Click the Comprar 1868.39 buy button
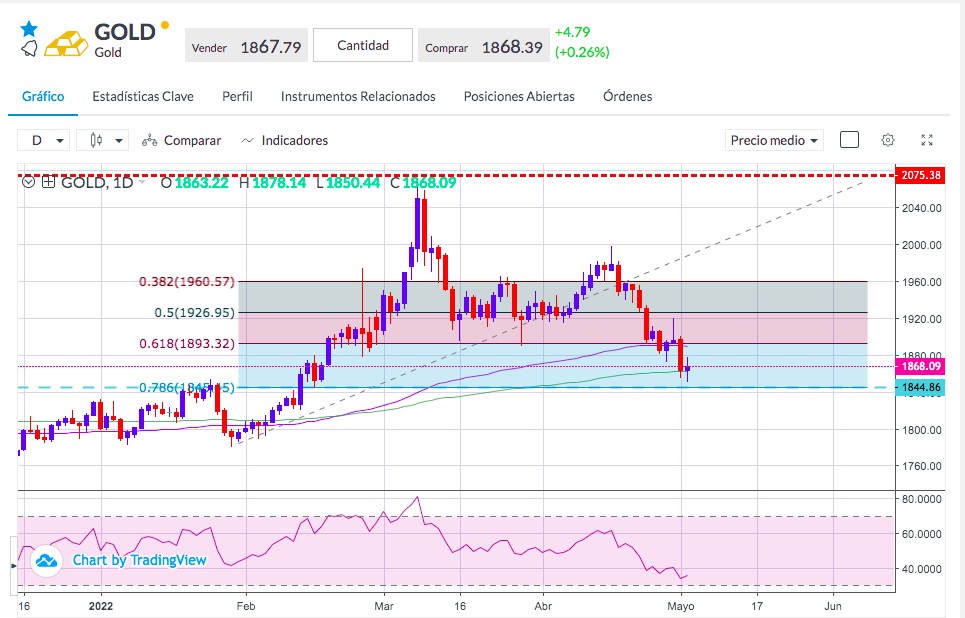 coord(484,46)
